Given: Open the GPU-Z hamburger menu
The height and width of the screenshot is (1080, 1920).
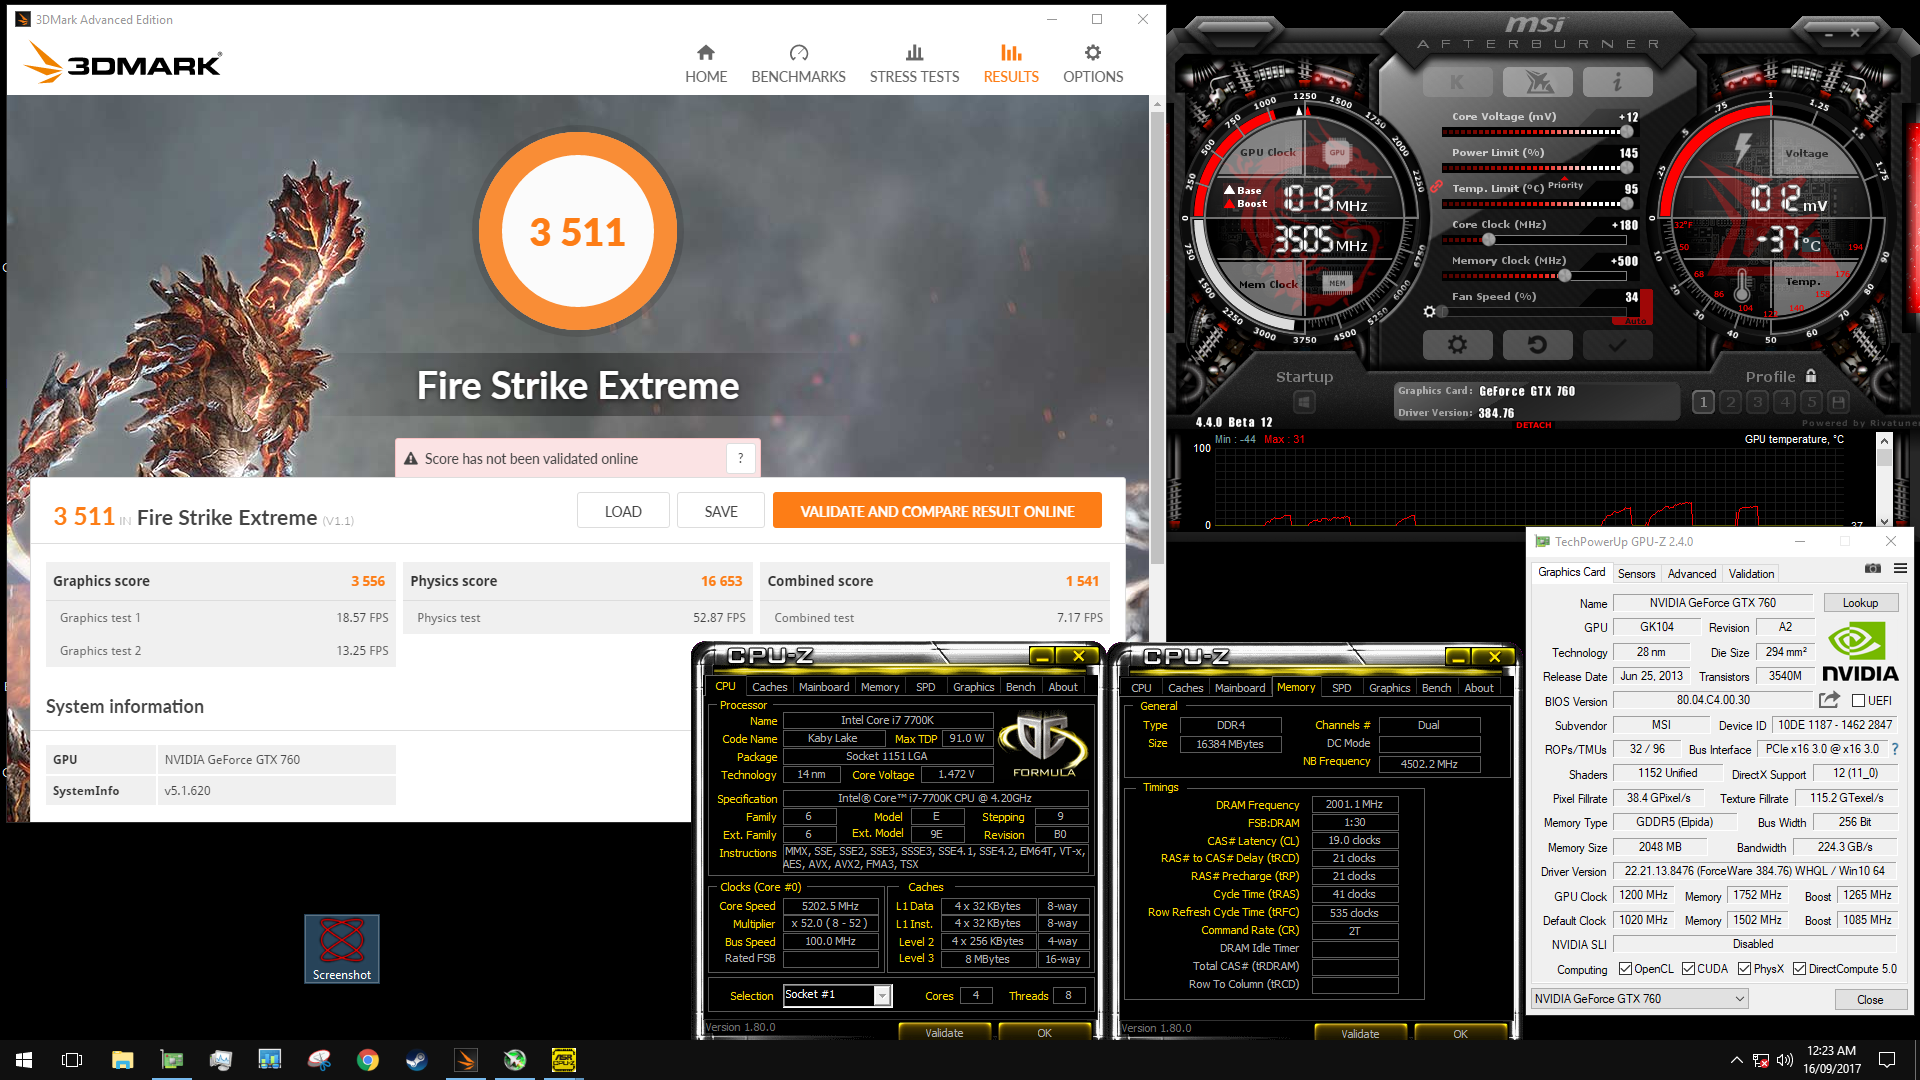Looking at the screenshot, I should coord(1900,569).
